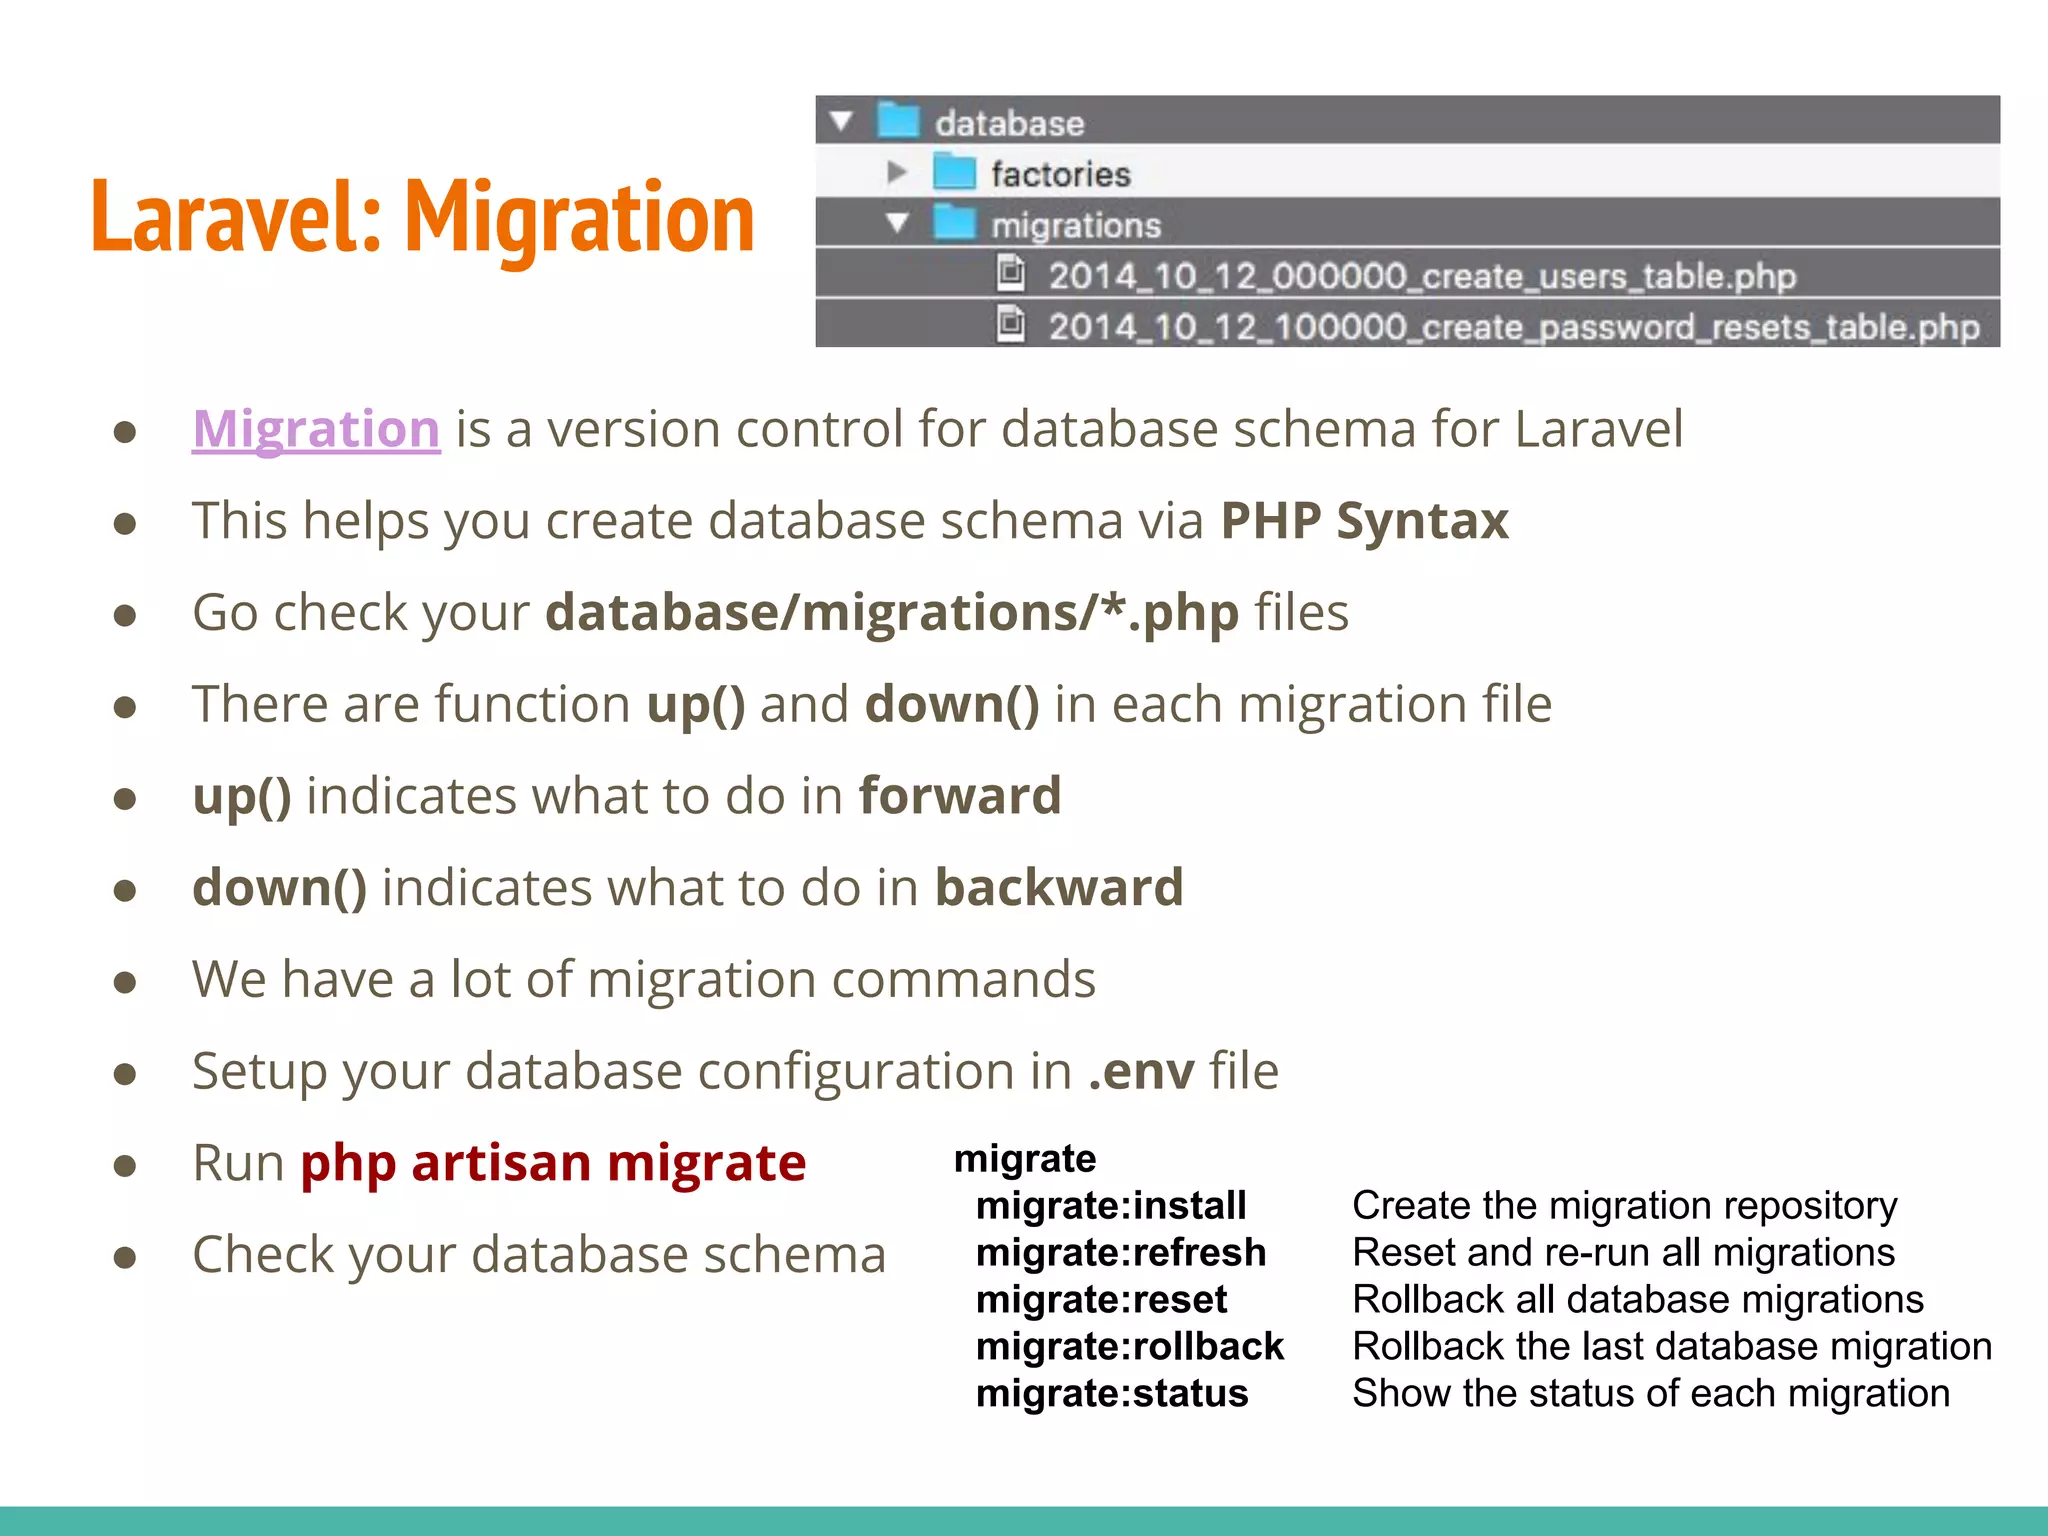Click the migrate:status command text
This screenshot has width=2048, height=1536.
tap(1111, 1393)
